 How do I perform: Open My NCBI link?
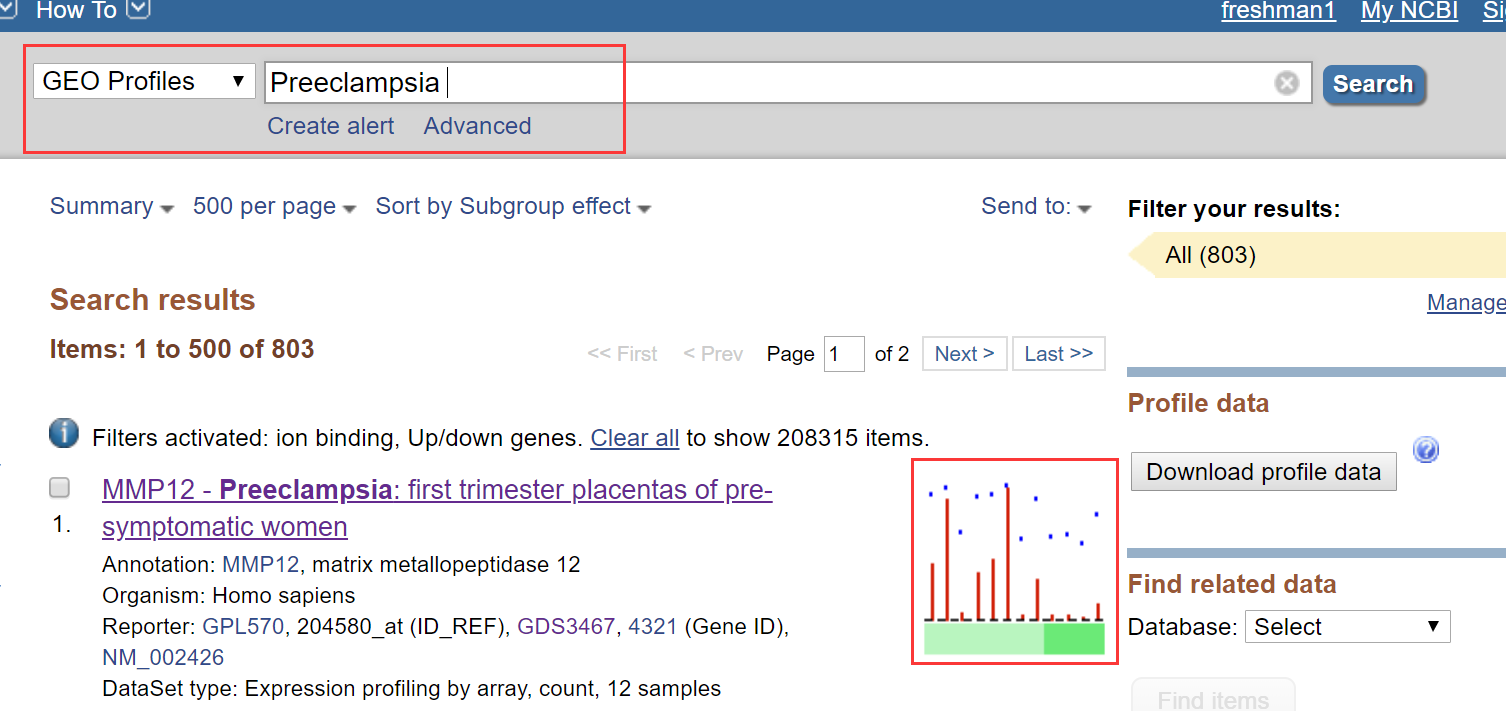1409,11
